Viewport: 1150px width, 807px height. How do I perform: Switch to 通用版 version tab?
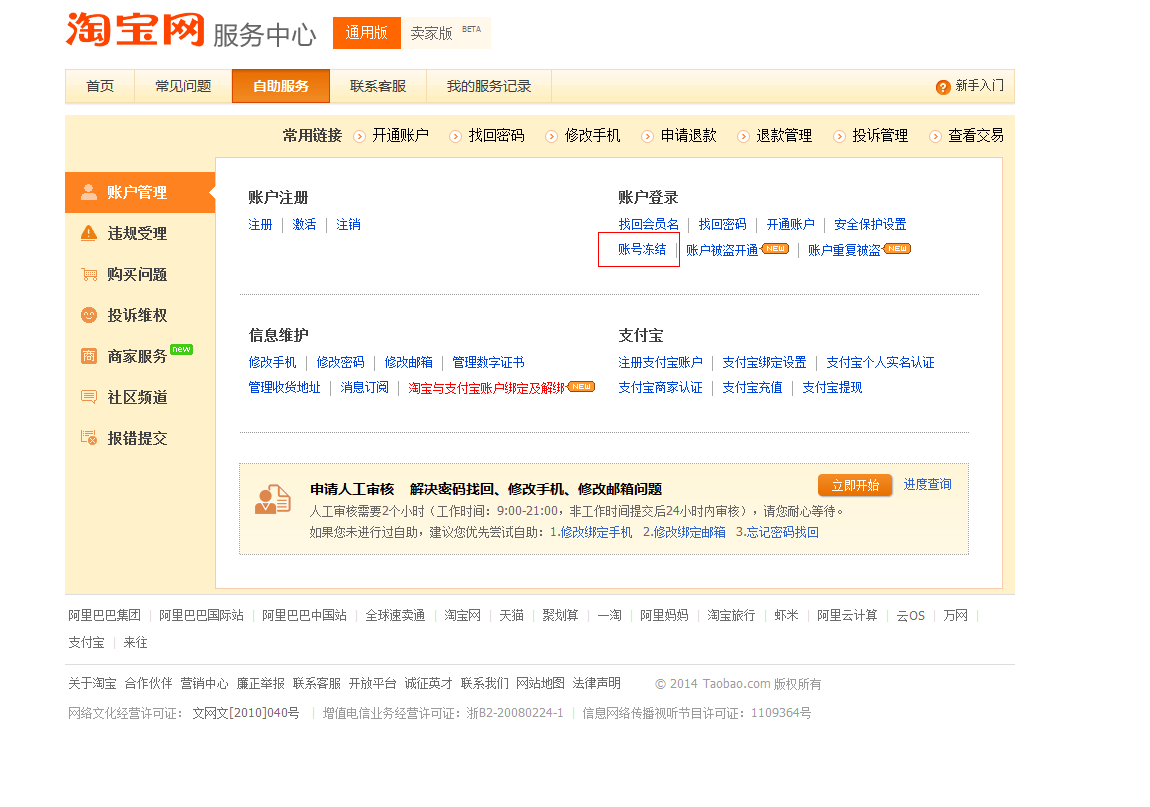367,33
